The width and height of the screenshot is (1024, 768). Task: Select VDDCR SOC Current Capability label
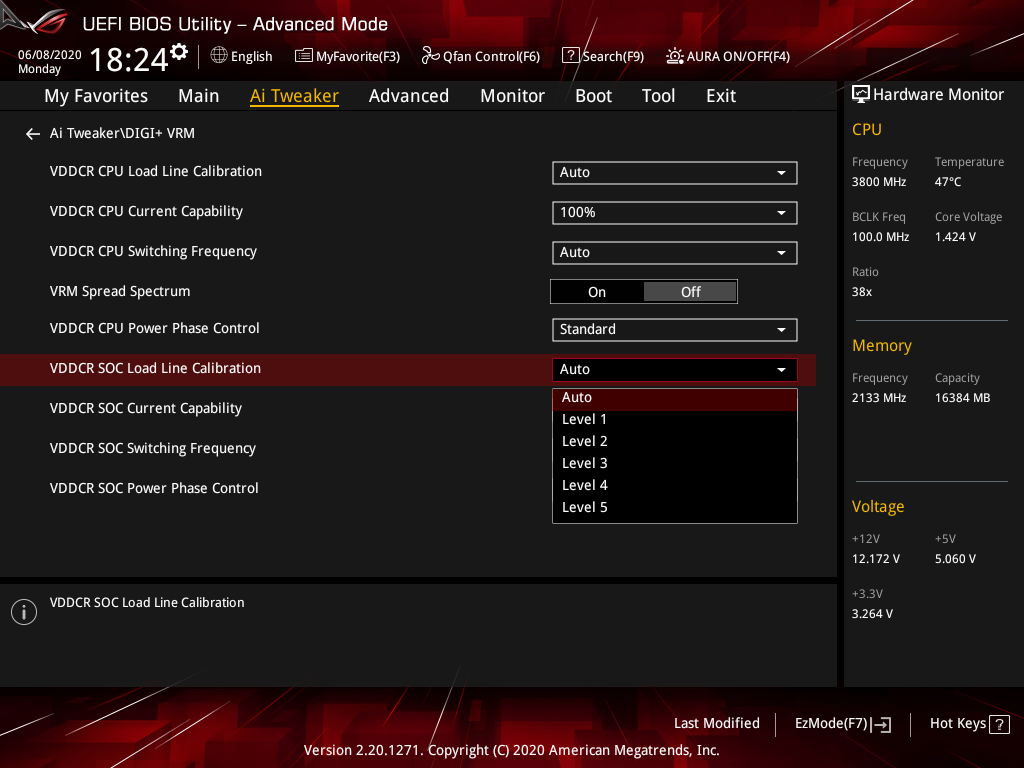coord(146,408)
